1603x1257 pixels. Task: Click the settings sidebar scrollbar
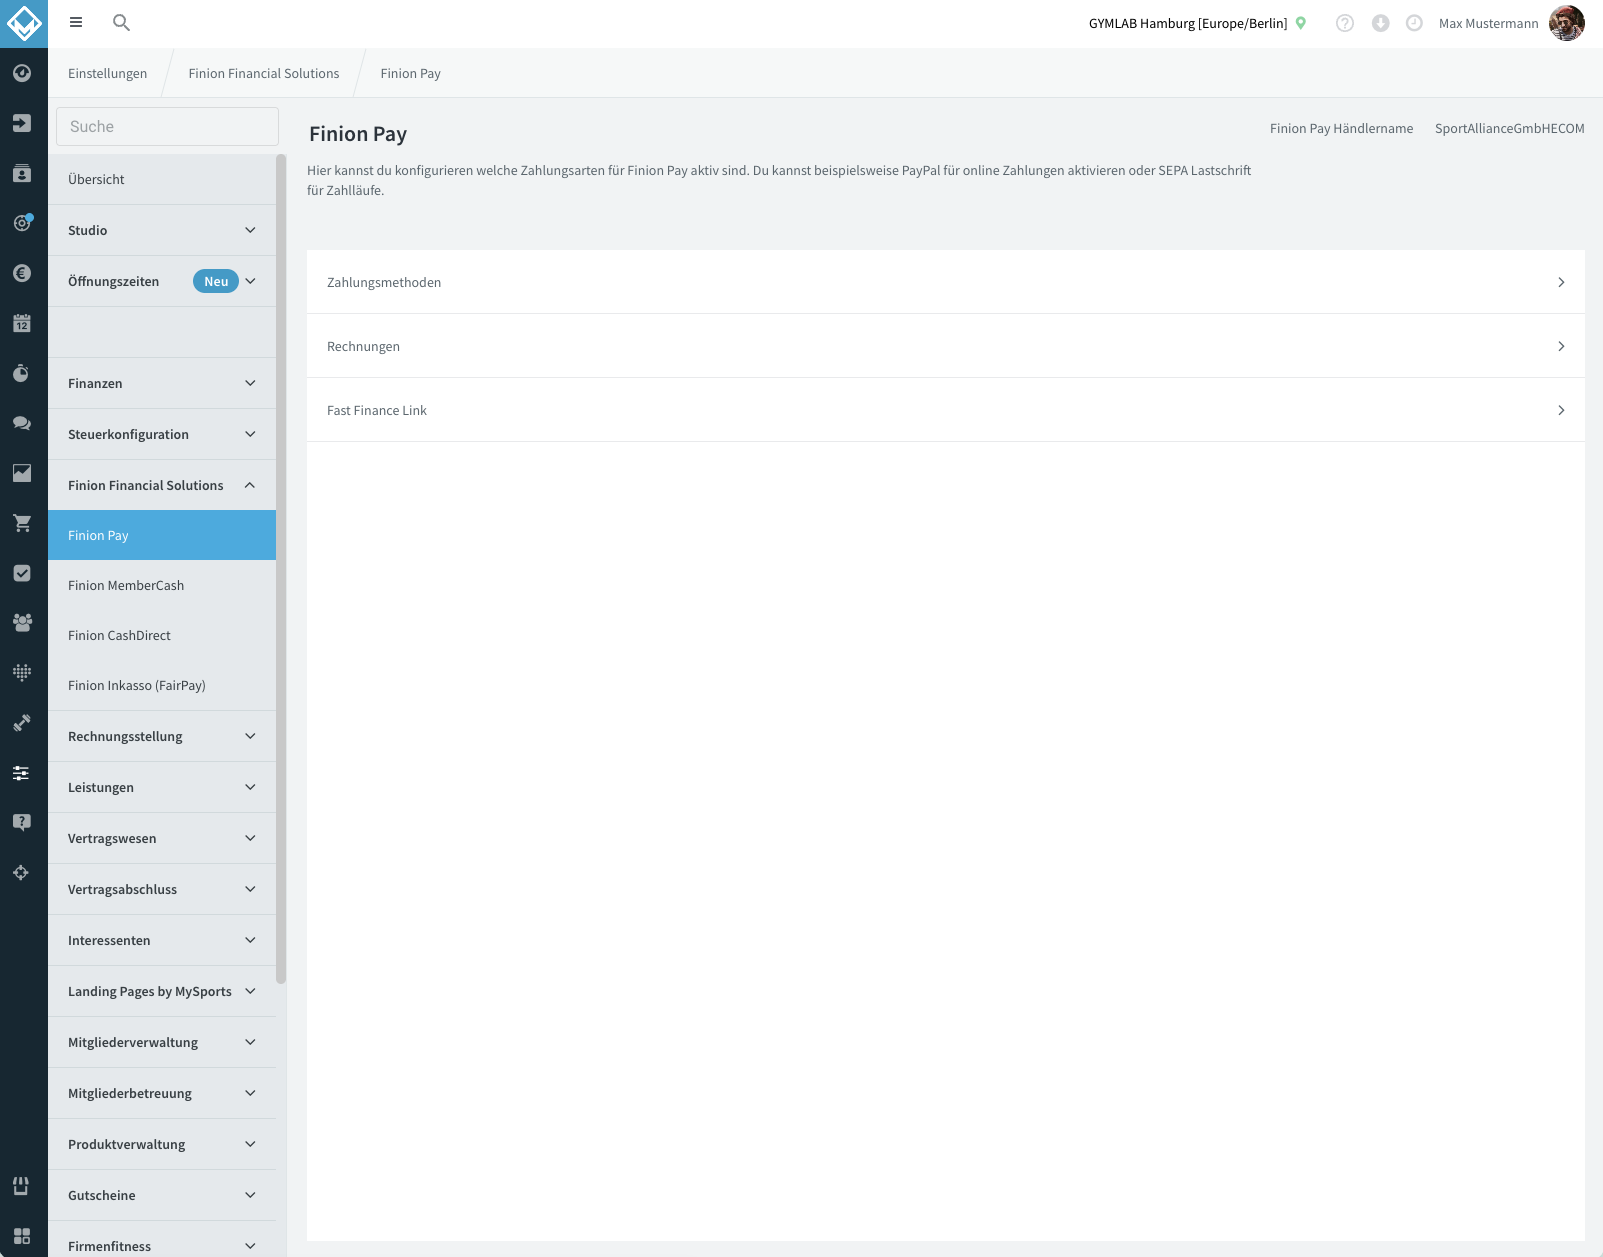[x=281, y=569]
